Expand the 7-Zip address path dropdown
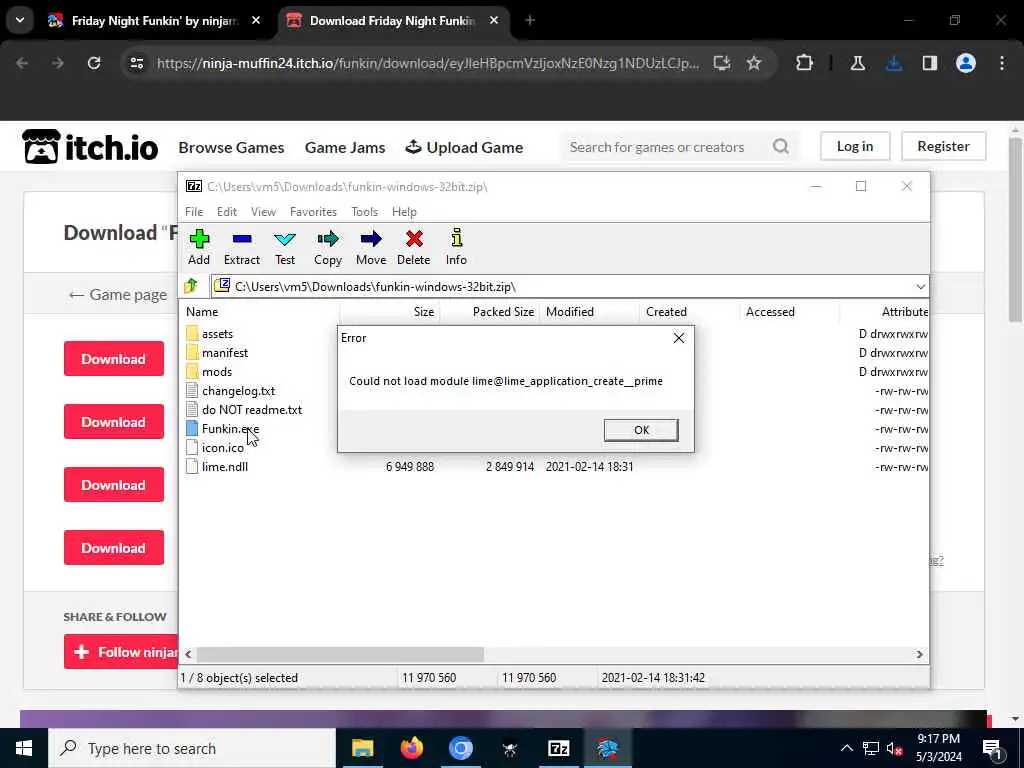Viewport: 1024px width, 768px height. [920, 287]
